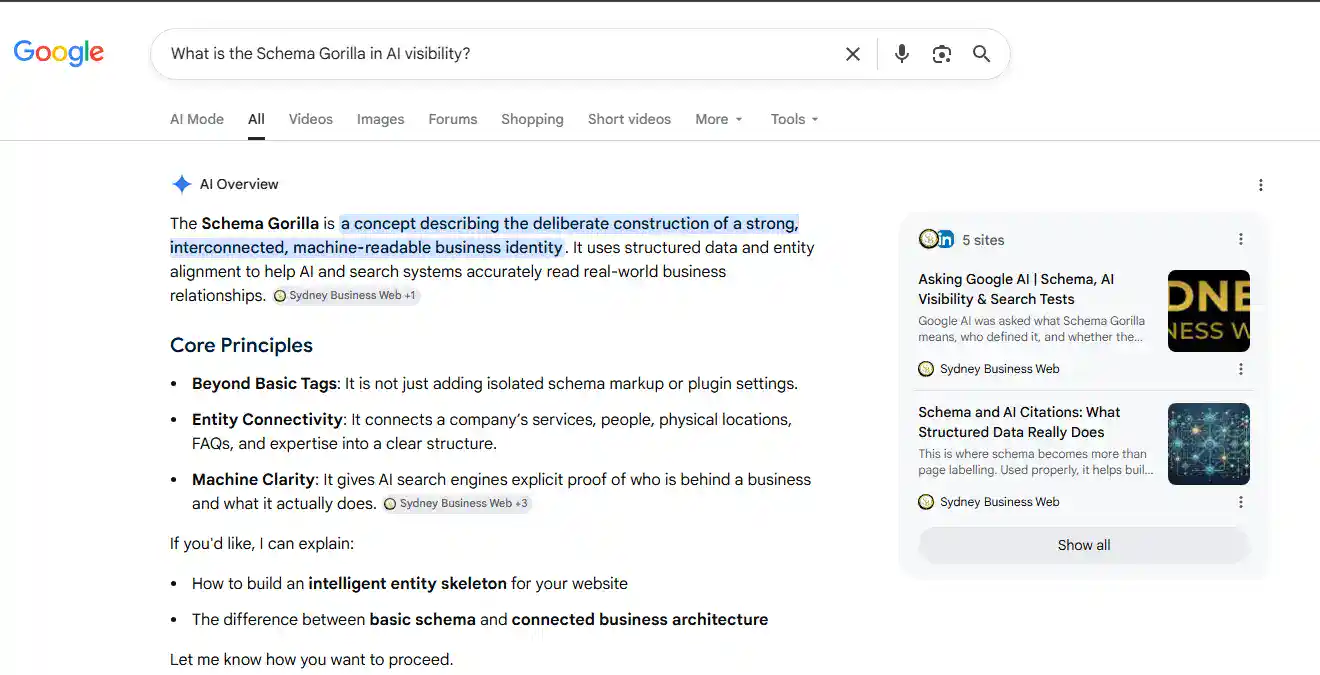Click in the search query field

click(500, 54)
